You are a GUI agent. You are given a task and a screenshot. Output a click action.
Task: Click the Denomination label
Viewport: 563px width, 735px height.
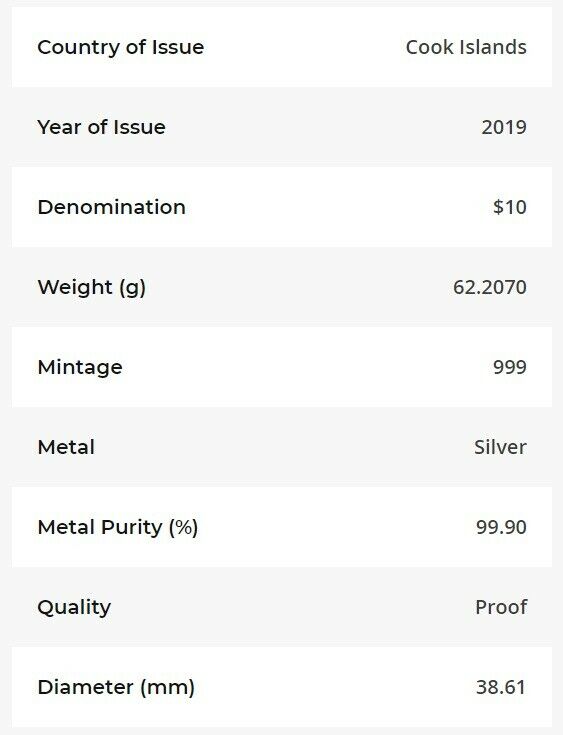tap(112, 207)
